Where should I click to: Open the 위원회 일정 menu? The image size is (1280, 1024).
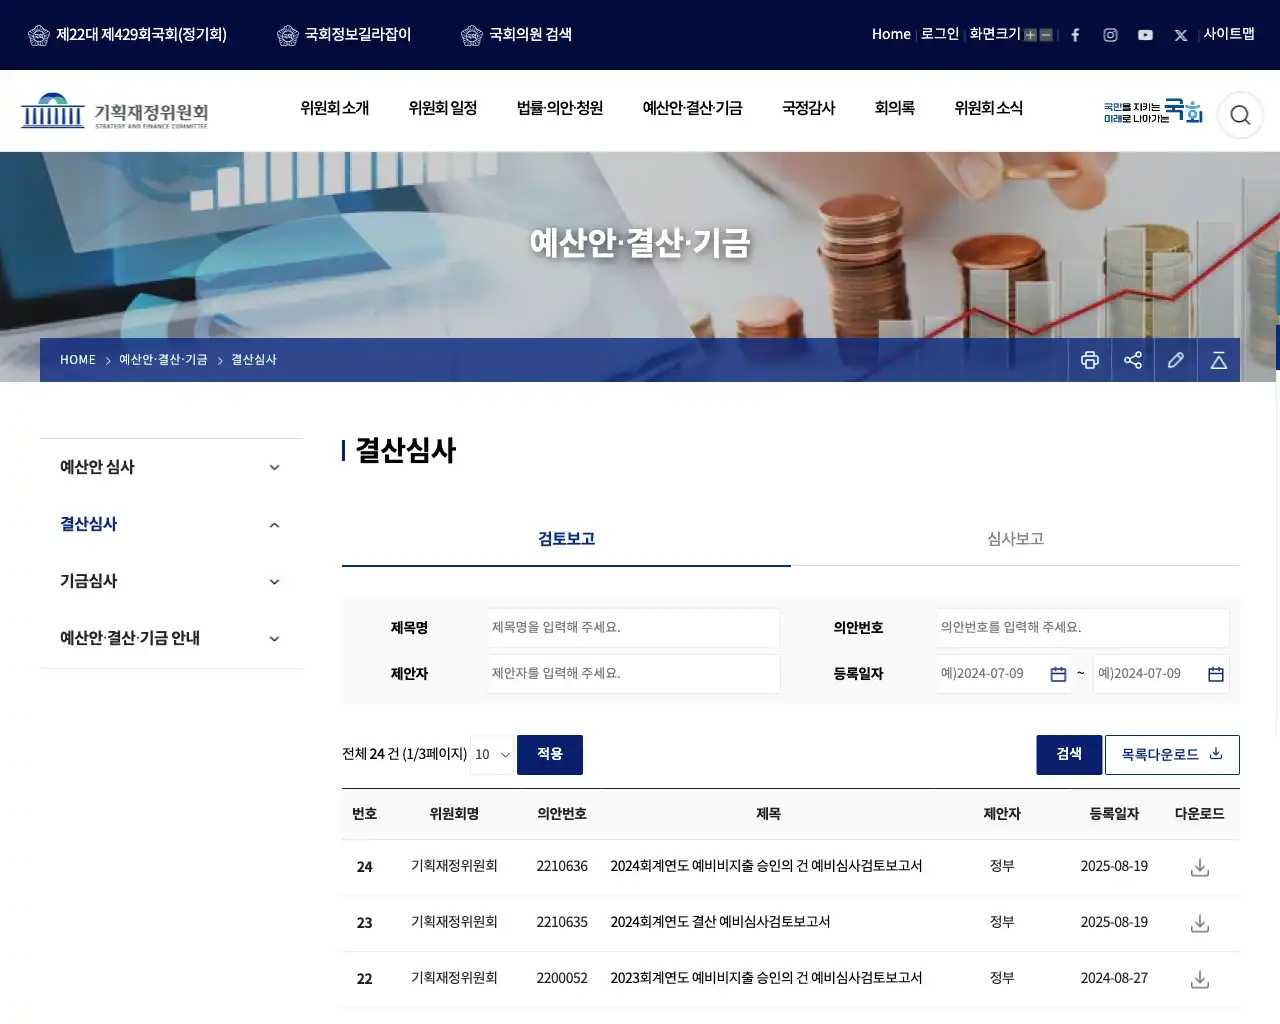(x=443, y=108)
